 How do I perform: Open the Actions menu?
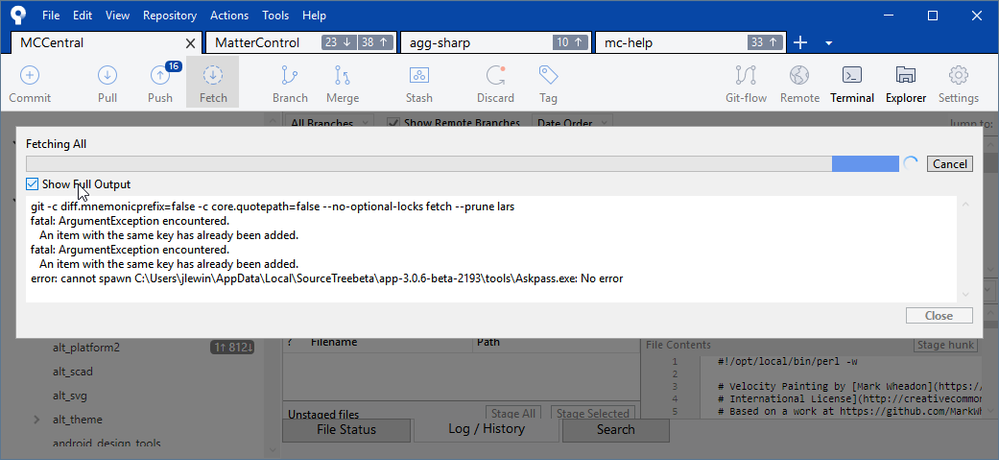pos(229,15)
